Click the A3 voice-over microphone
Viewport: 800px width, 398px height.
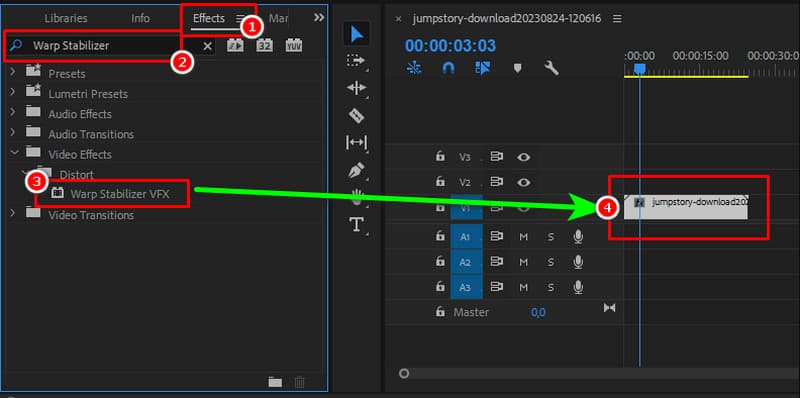click(x=578, y=288)
